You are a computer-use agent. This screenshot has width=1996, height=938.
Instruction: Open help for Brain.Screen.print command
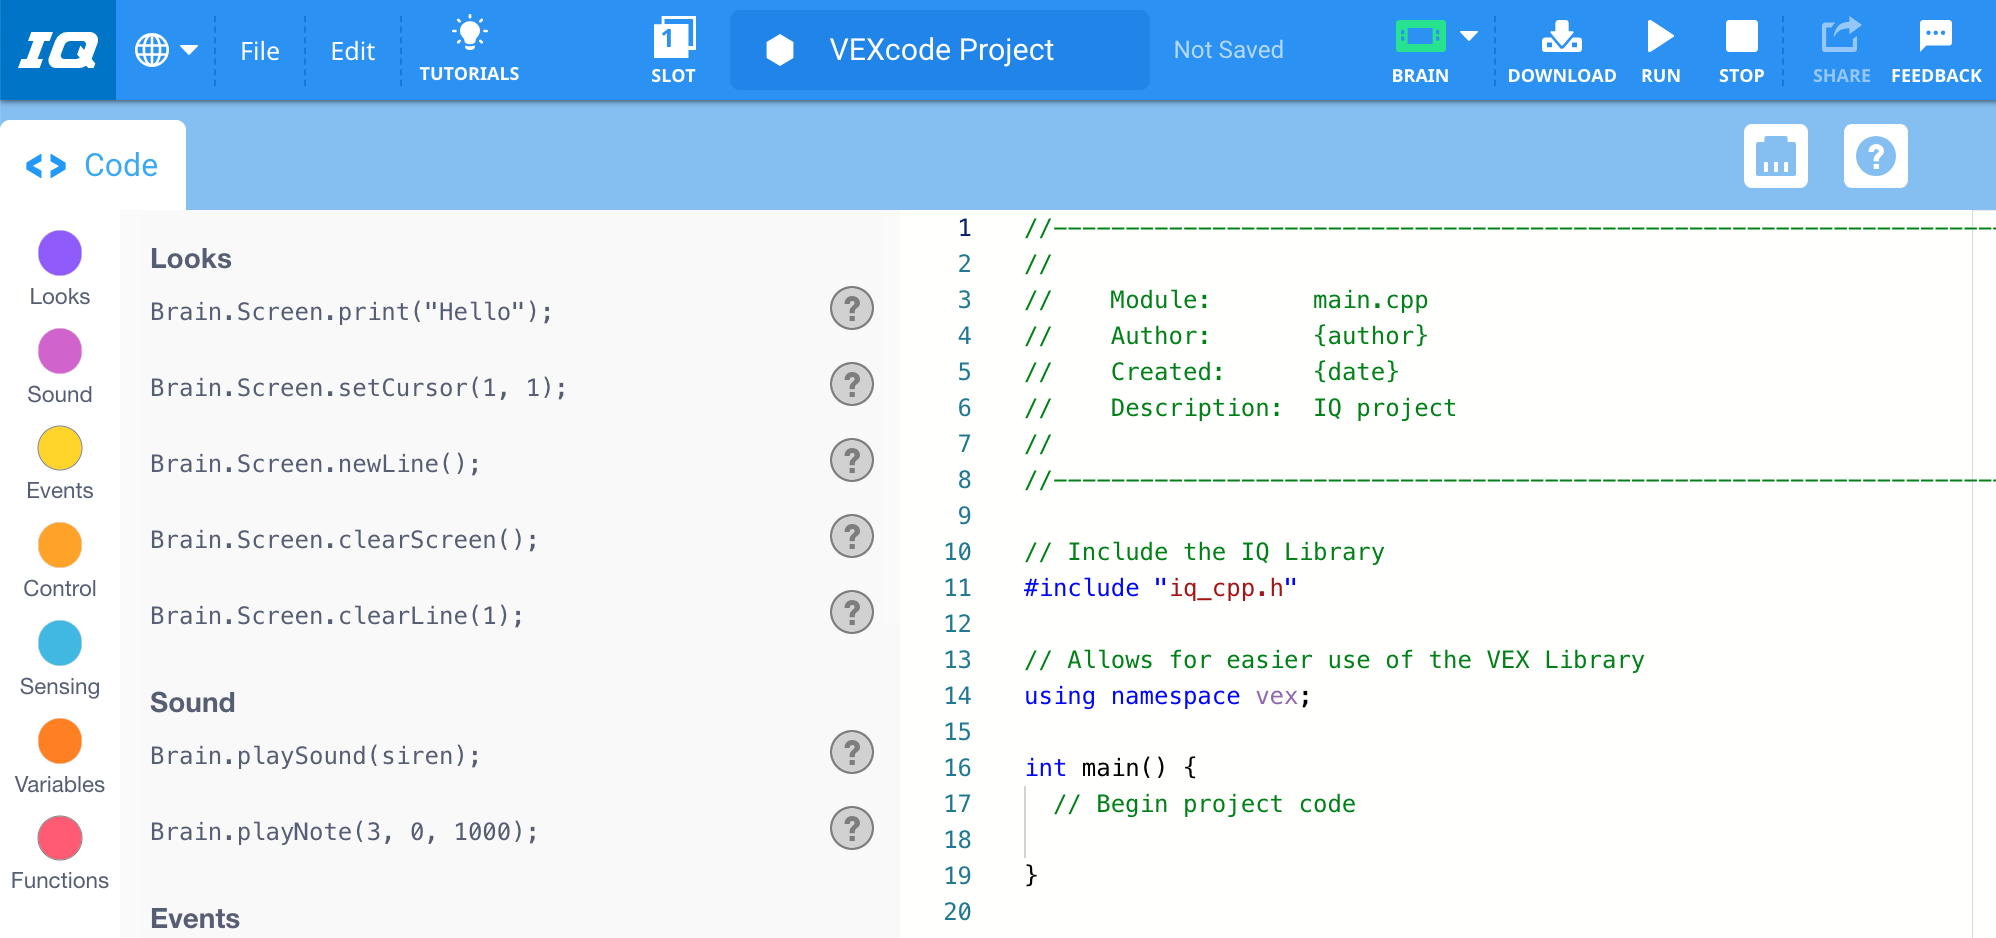point(851,309)
